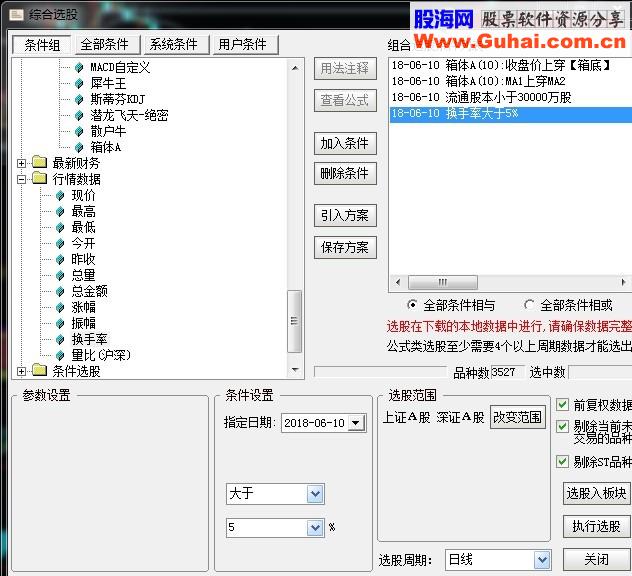Click the 选股入板块 button
The image size is (632, 576).
click(x=597, y=493)
